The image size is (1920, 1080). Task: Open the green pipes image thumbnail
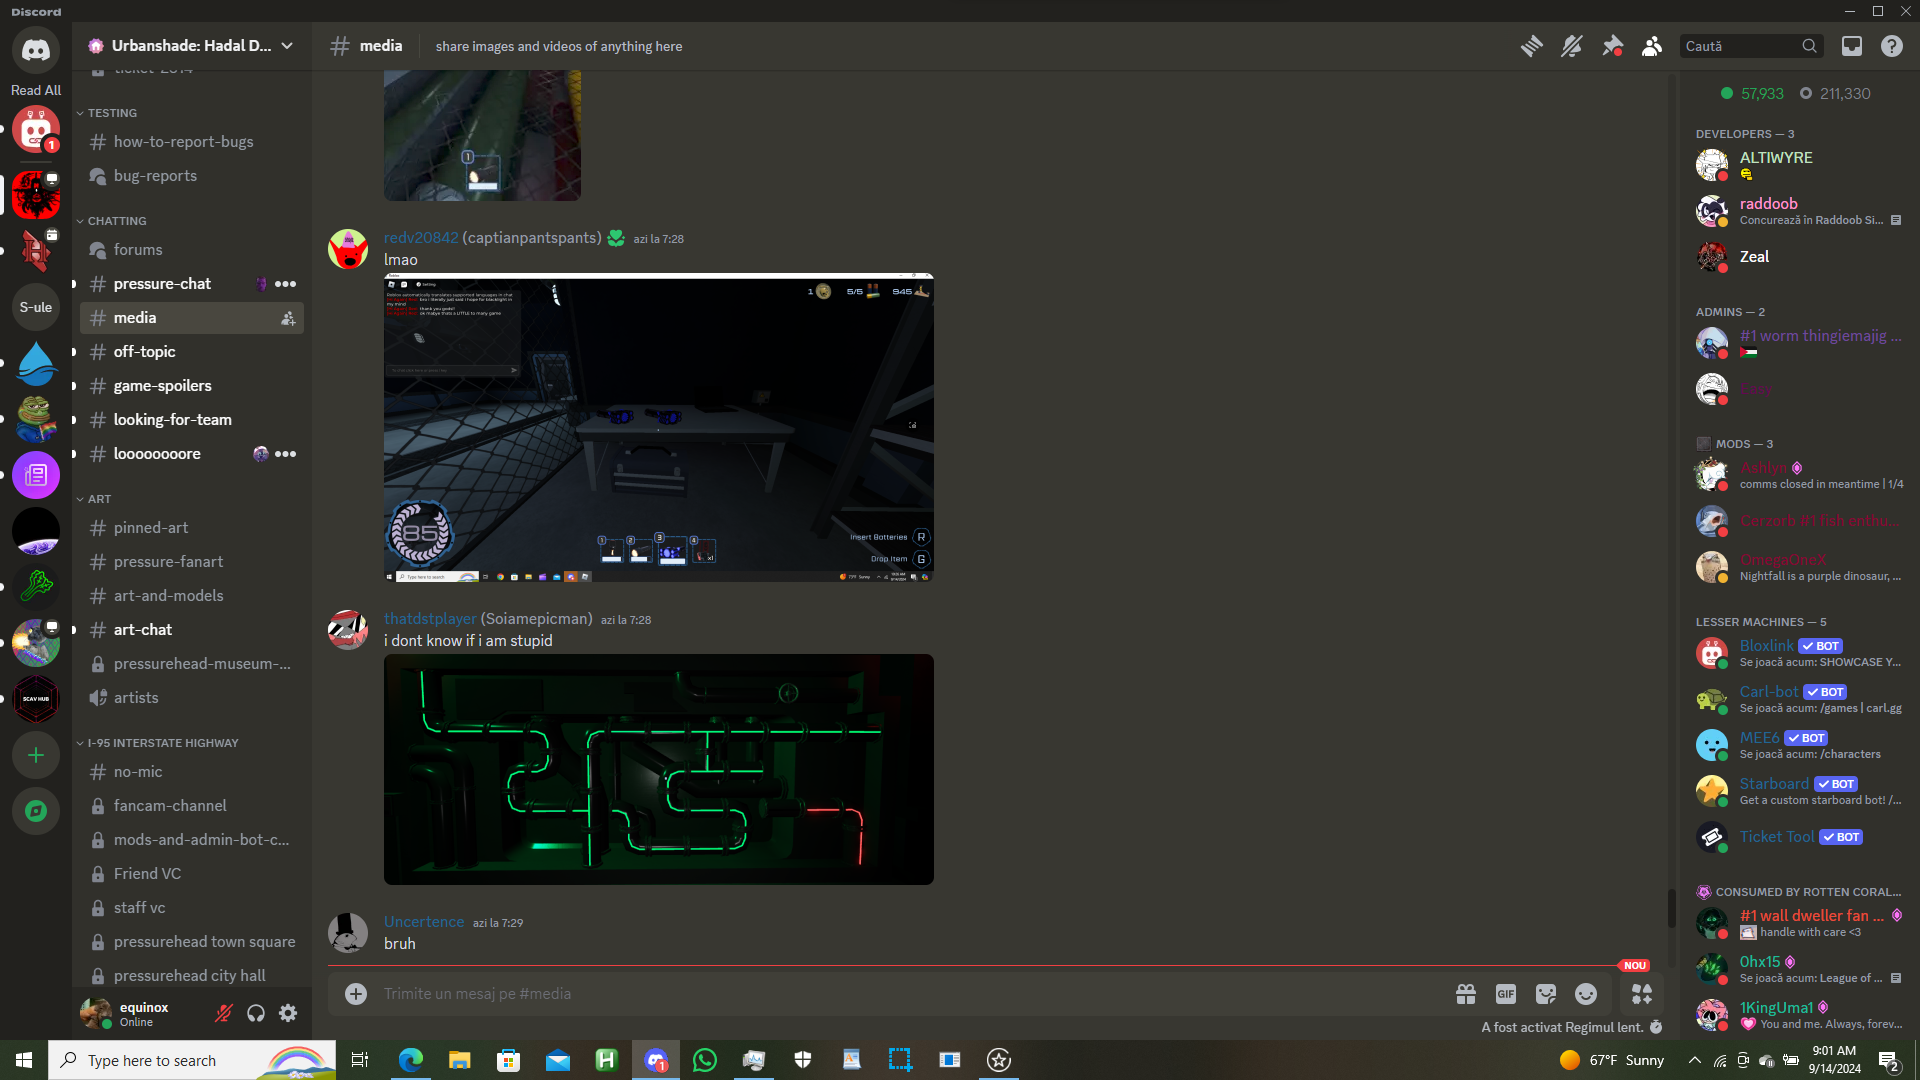click(x=658, y=769)
